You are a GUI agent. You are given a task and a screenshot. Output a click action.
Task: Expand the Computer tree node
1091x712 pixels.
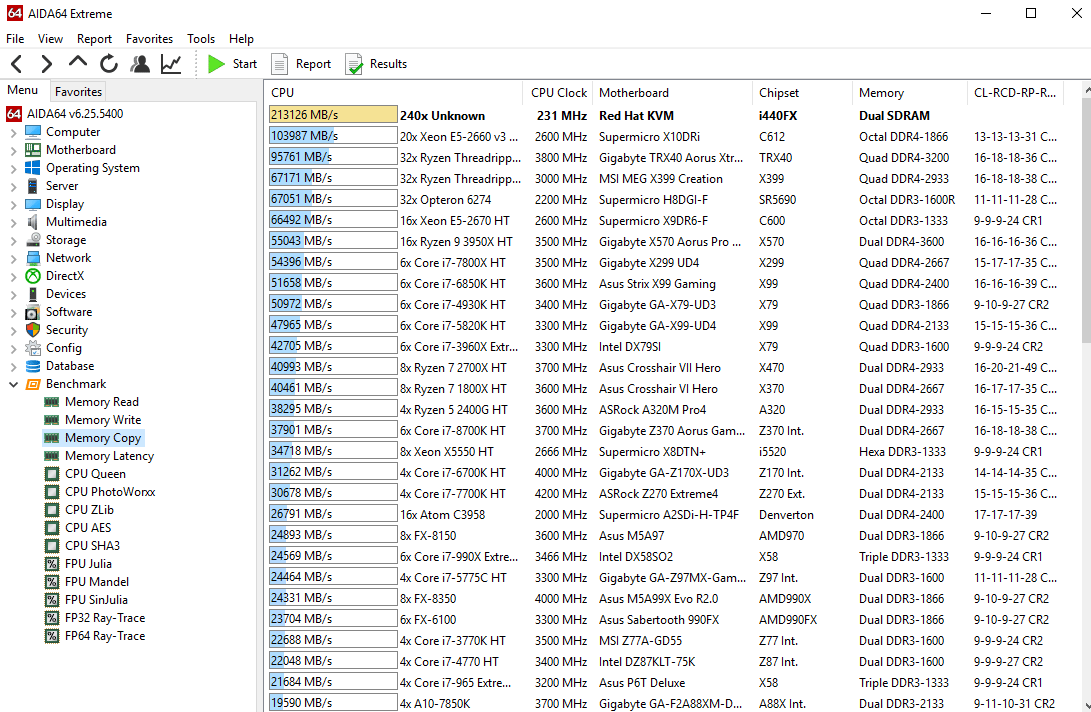13,132
